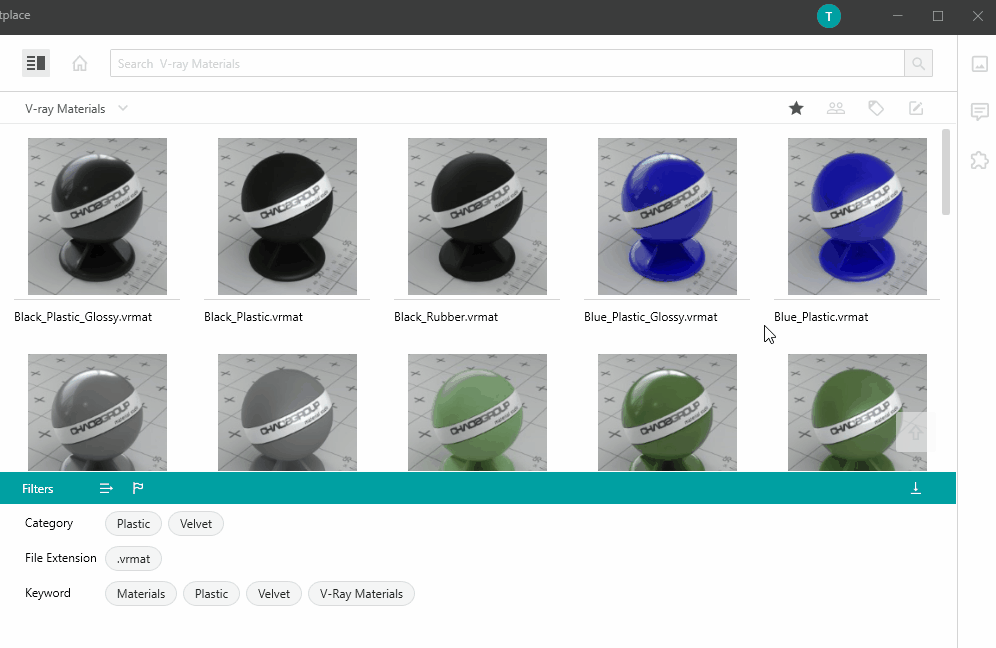Open the sidebar panel view icon

[x=36, y=63]
